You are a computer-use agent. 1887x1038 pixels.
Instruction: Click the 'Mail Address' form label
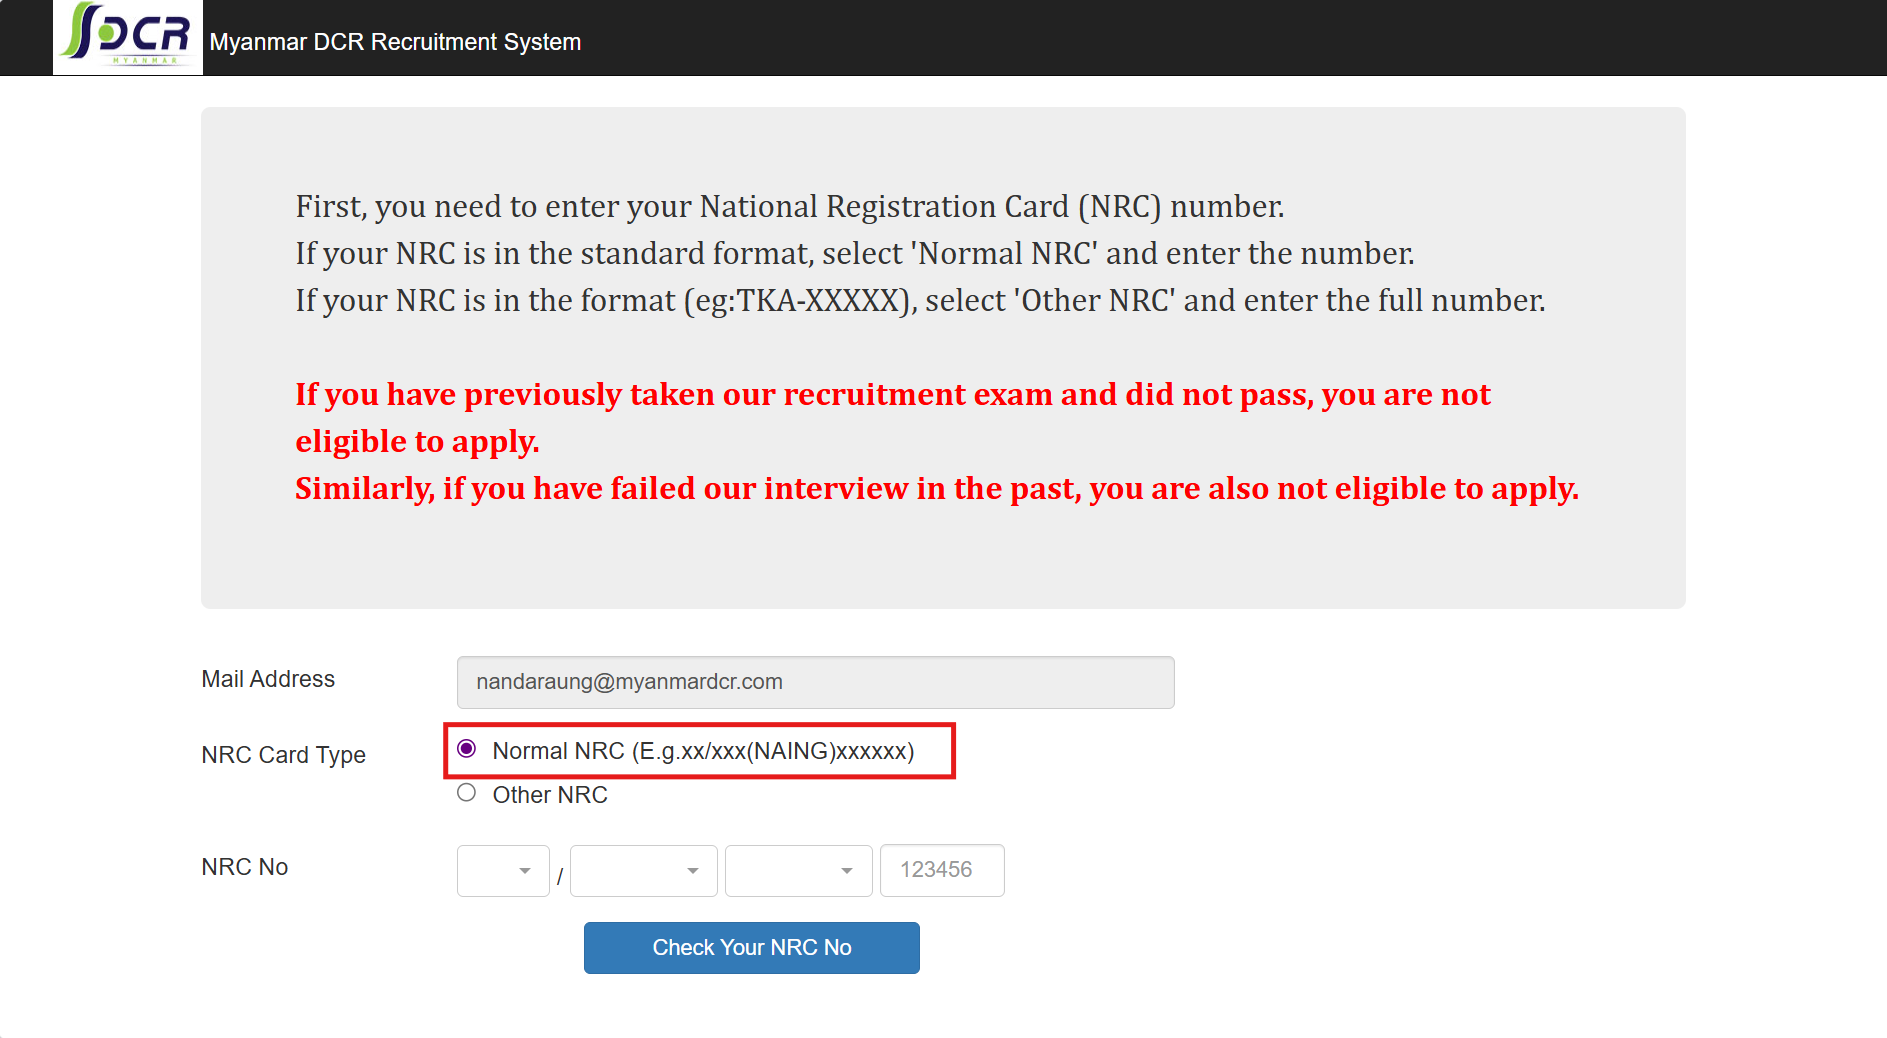tap(268, 679)
